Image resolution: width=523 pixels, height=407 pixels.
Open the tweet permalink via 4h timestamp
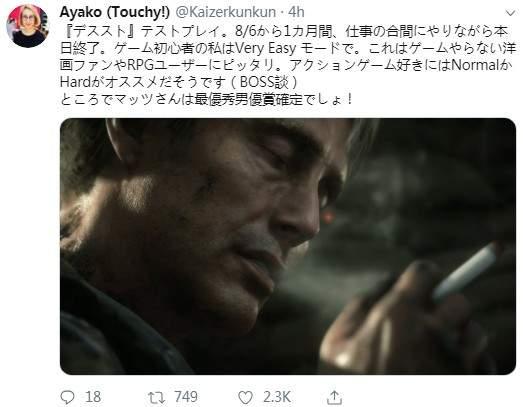point(296,13)
